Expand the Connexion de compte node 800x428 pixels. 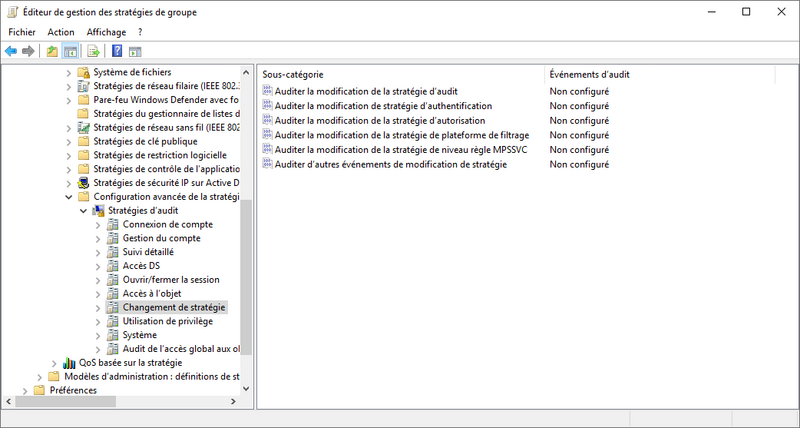pyautogui.click(x=97, y=225)
